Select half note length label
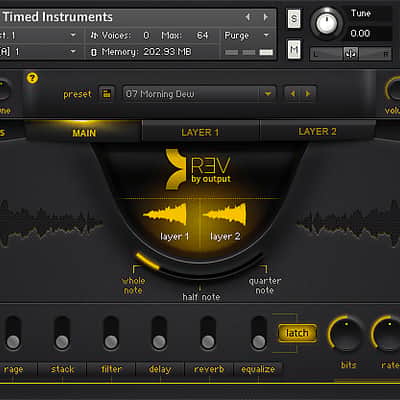Screen dimensions: 400x400 (201, 297)
